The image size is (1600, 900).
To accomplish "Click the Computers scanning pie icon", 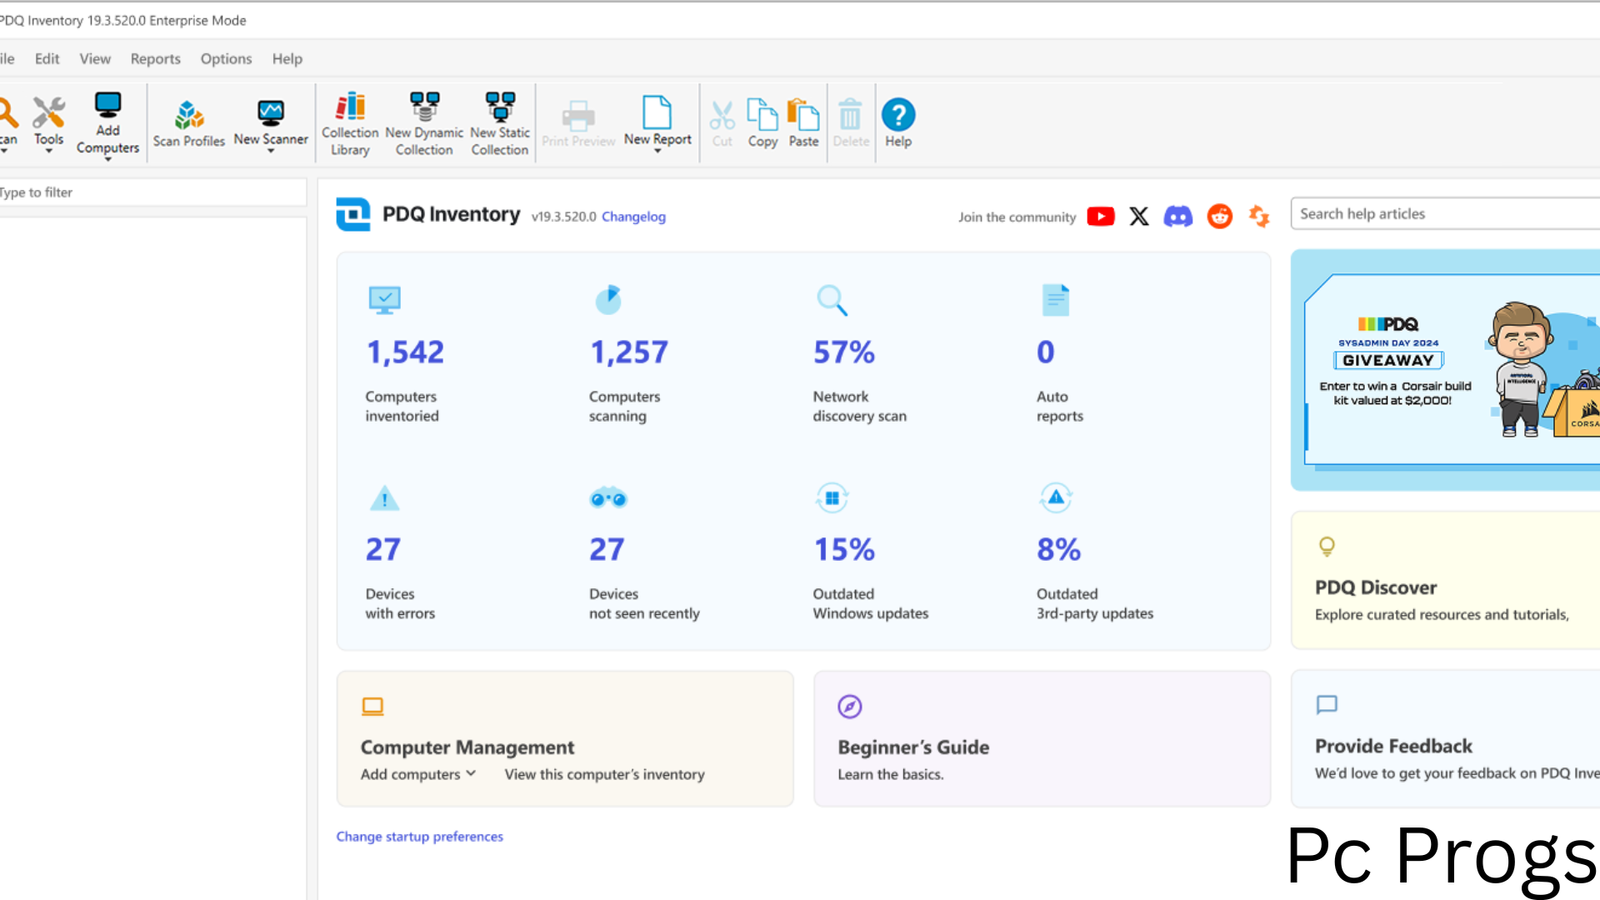I will click(x=608, y=299).
